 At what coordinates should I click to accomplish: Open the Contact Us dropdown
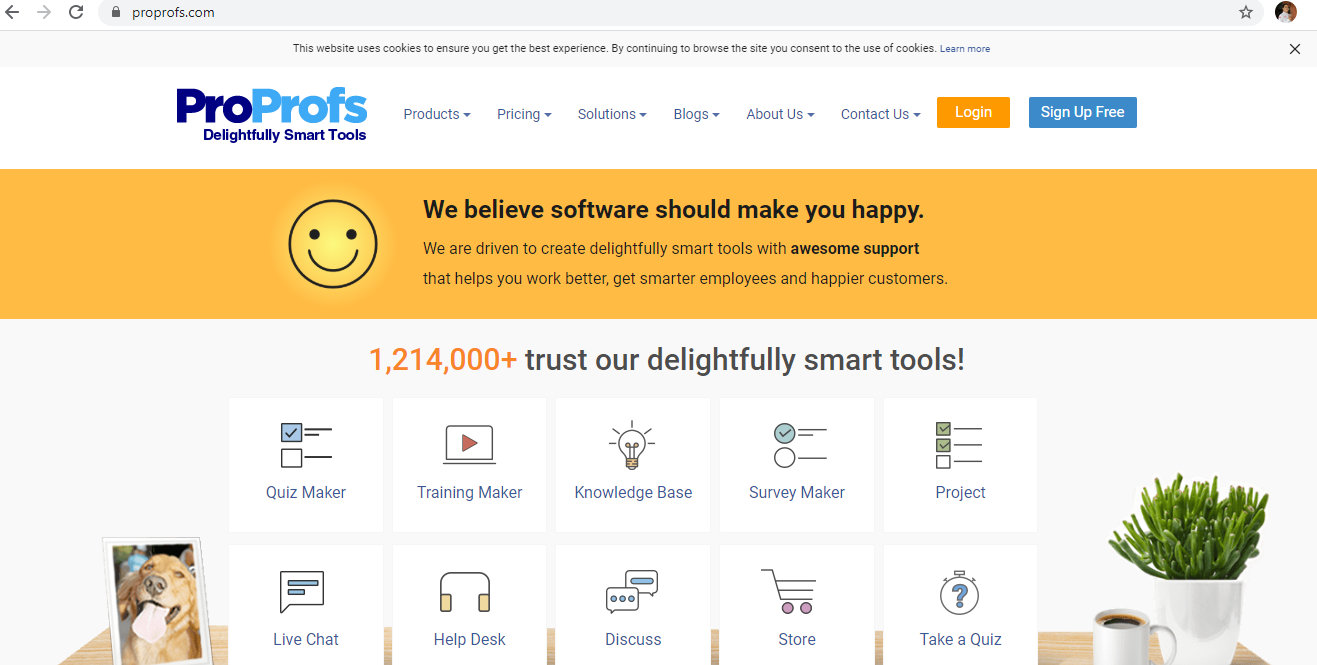880,114
